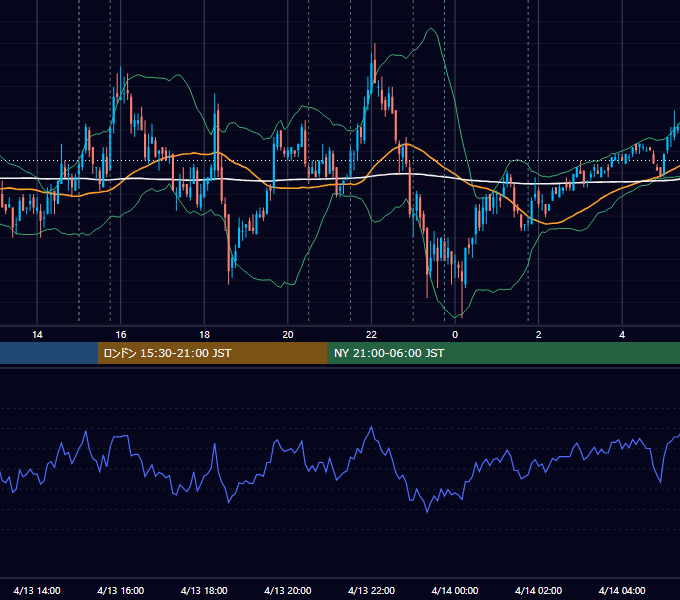Image resolution: width=680 pixels, height=600 pixels.
Task: Click the 20 hour label on chart axis
Action: 288,335
